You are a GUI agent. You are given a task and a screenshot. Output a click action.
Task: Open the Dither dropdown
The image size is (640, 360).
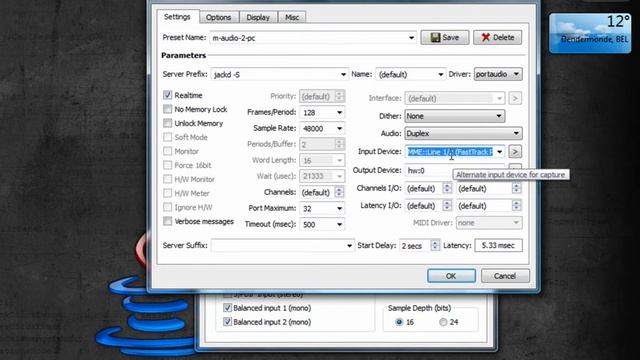coord(455,116)
